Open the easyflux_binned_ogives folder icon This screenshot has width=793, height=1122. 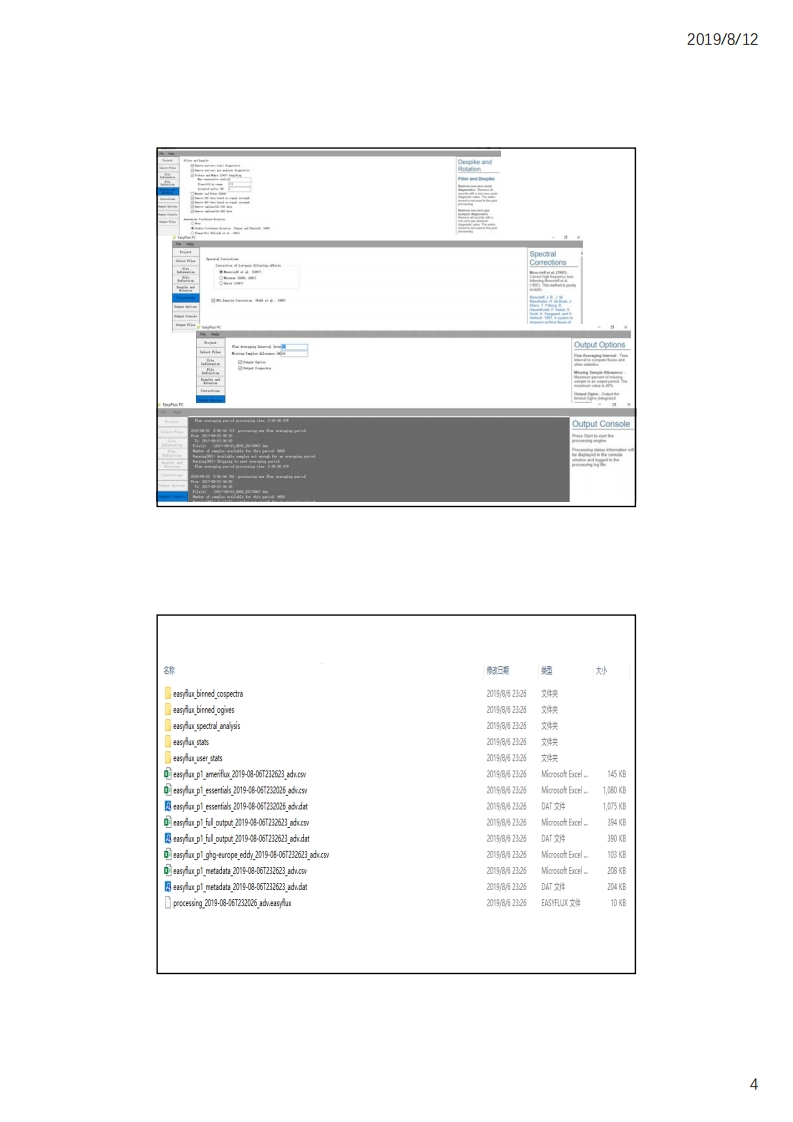[167, 709]
